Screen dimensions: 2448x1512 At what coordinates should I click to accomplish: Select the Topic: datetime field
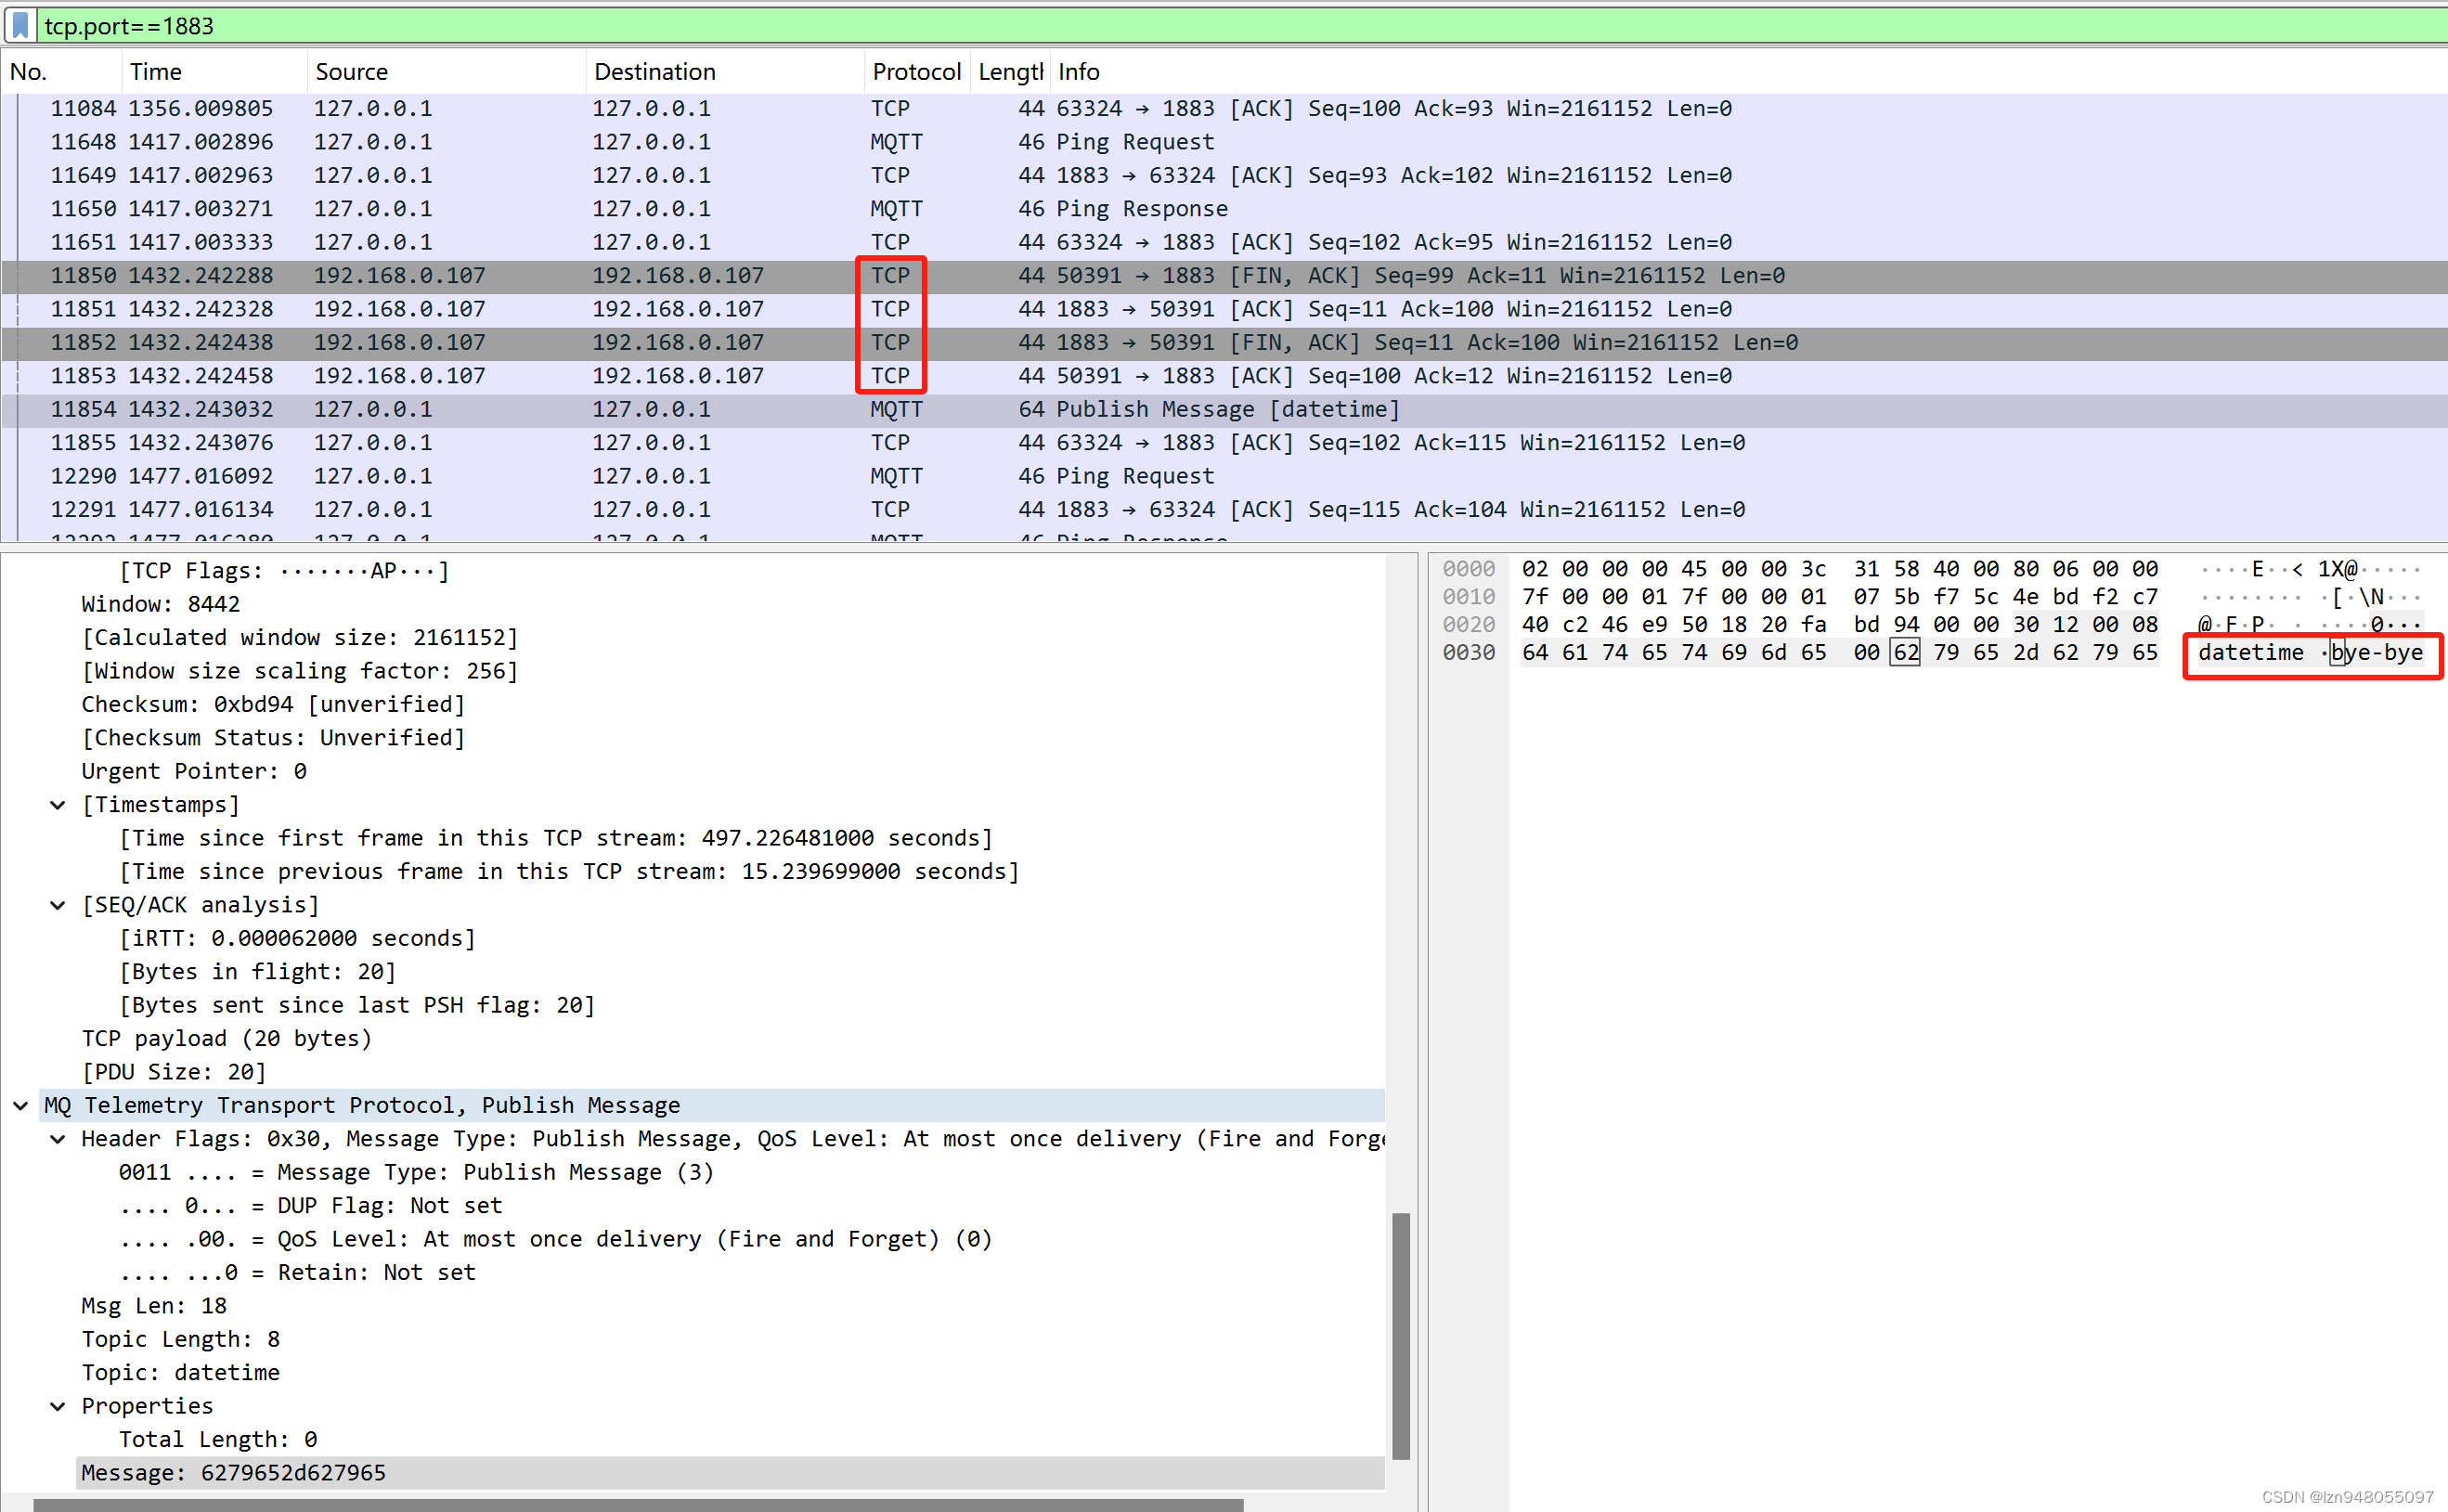(x=180, y=1372)
